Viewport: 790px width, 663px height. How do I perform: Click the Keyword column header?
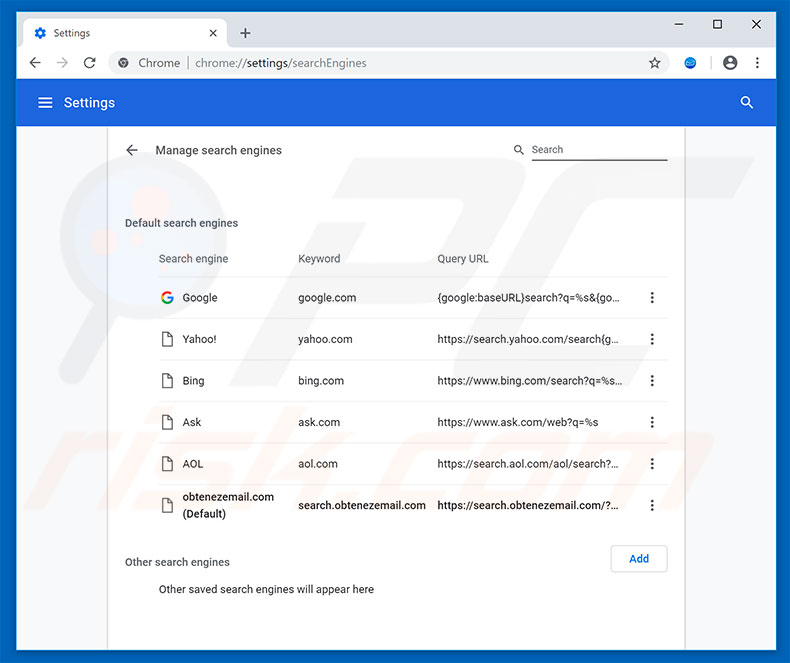click(x=319, y=259)
